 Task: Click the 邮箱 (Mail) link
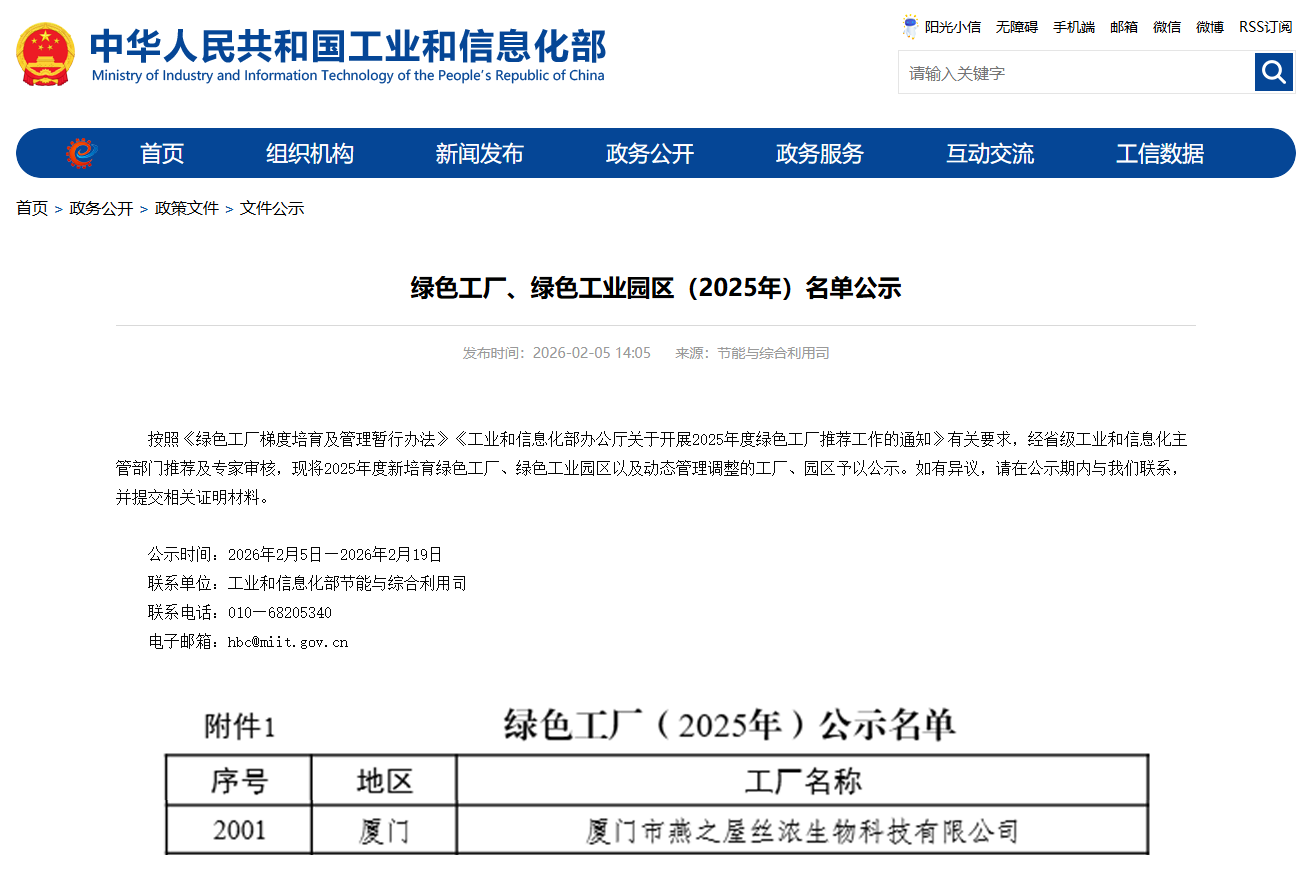(x=1123, y=27)
